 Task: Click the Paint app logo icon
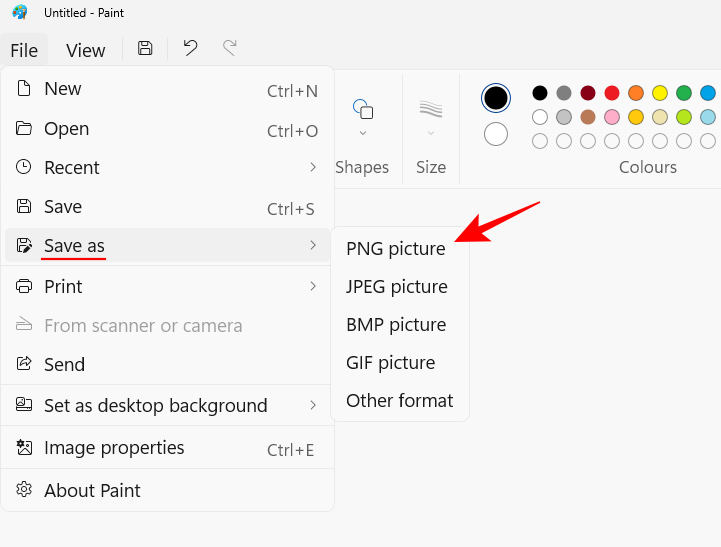(20, 13)
